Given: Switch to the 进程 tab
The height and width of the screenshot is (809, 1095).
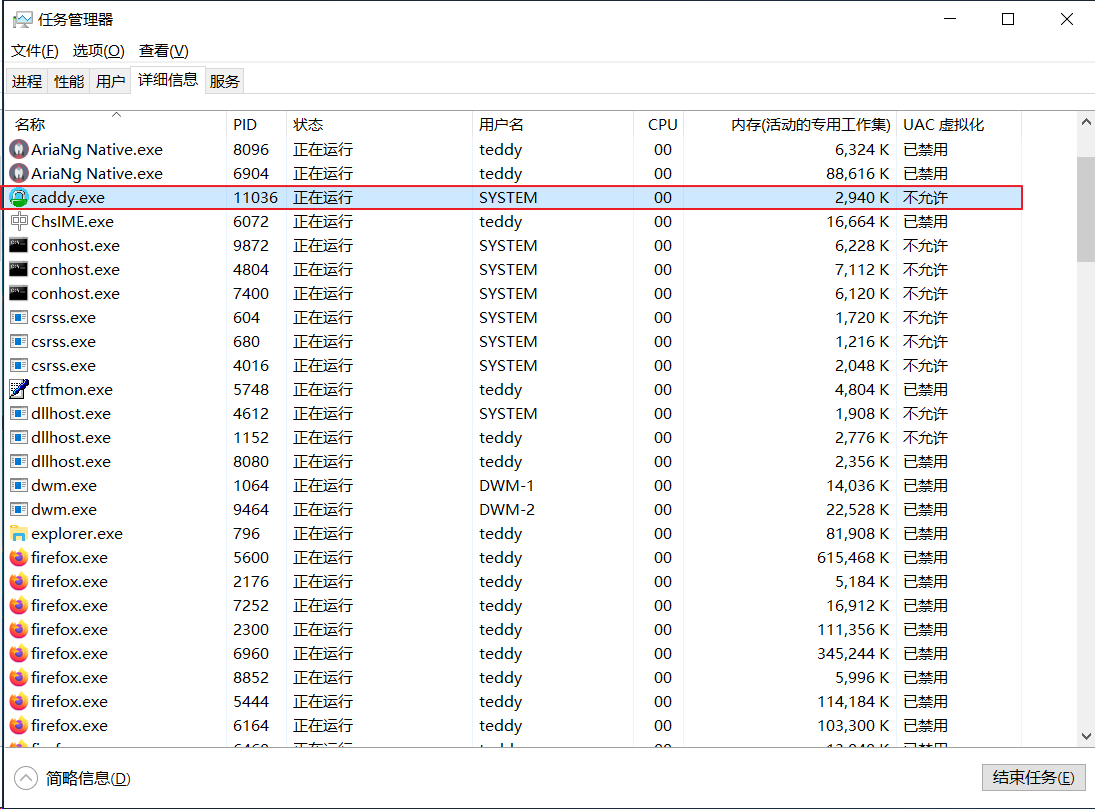Looking at the screenshot, I should click(x=27, y=82).
